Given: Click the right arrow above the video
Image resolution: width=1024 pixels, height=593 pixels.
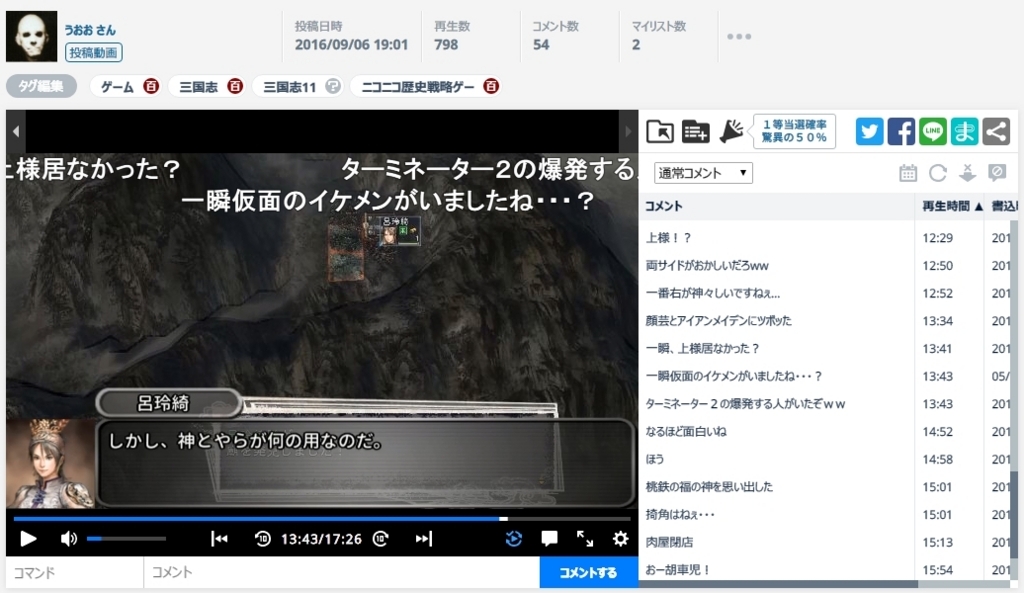Looking at the screenshot, I should 628,131.
